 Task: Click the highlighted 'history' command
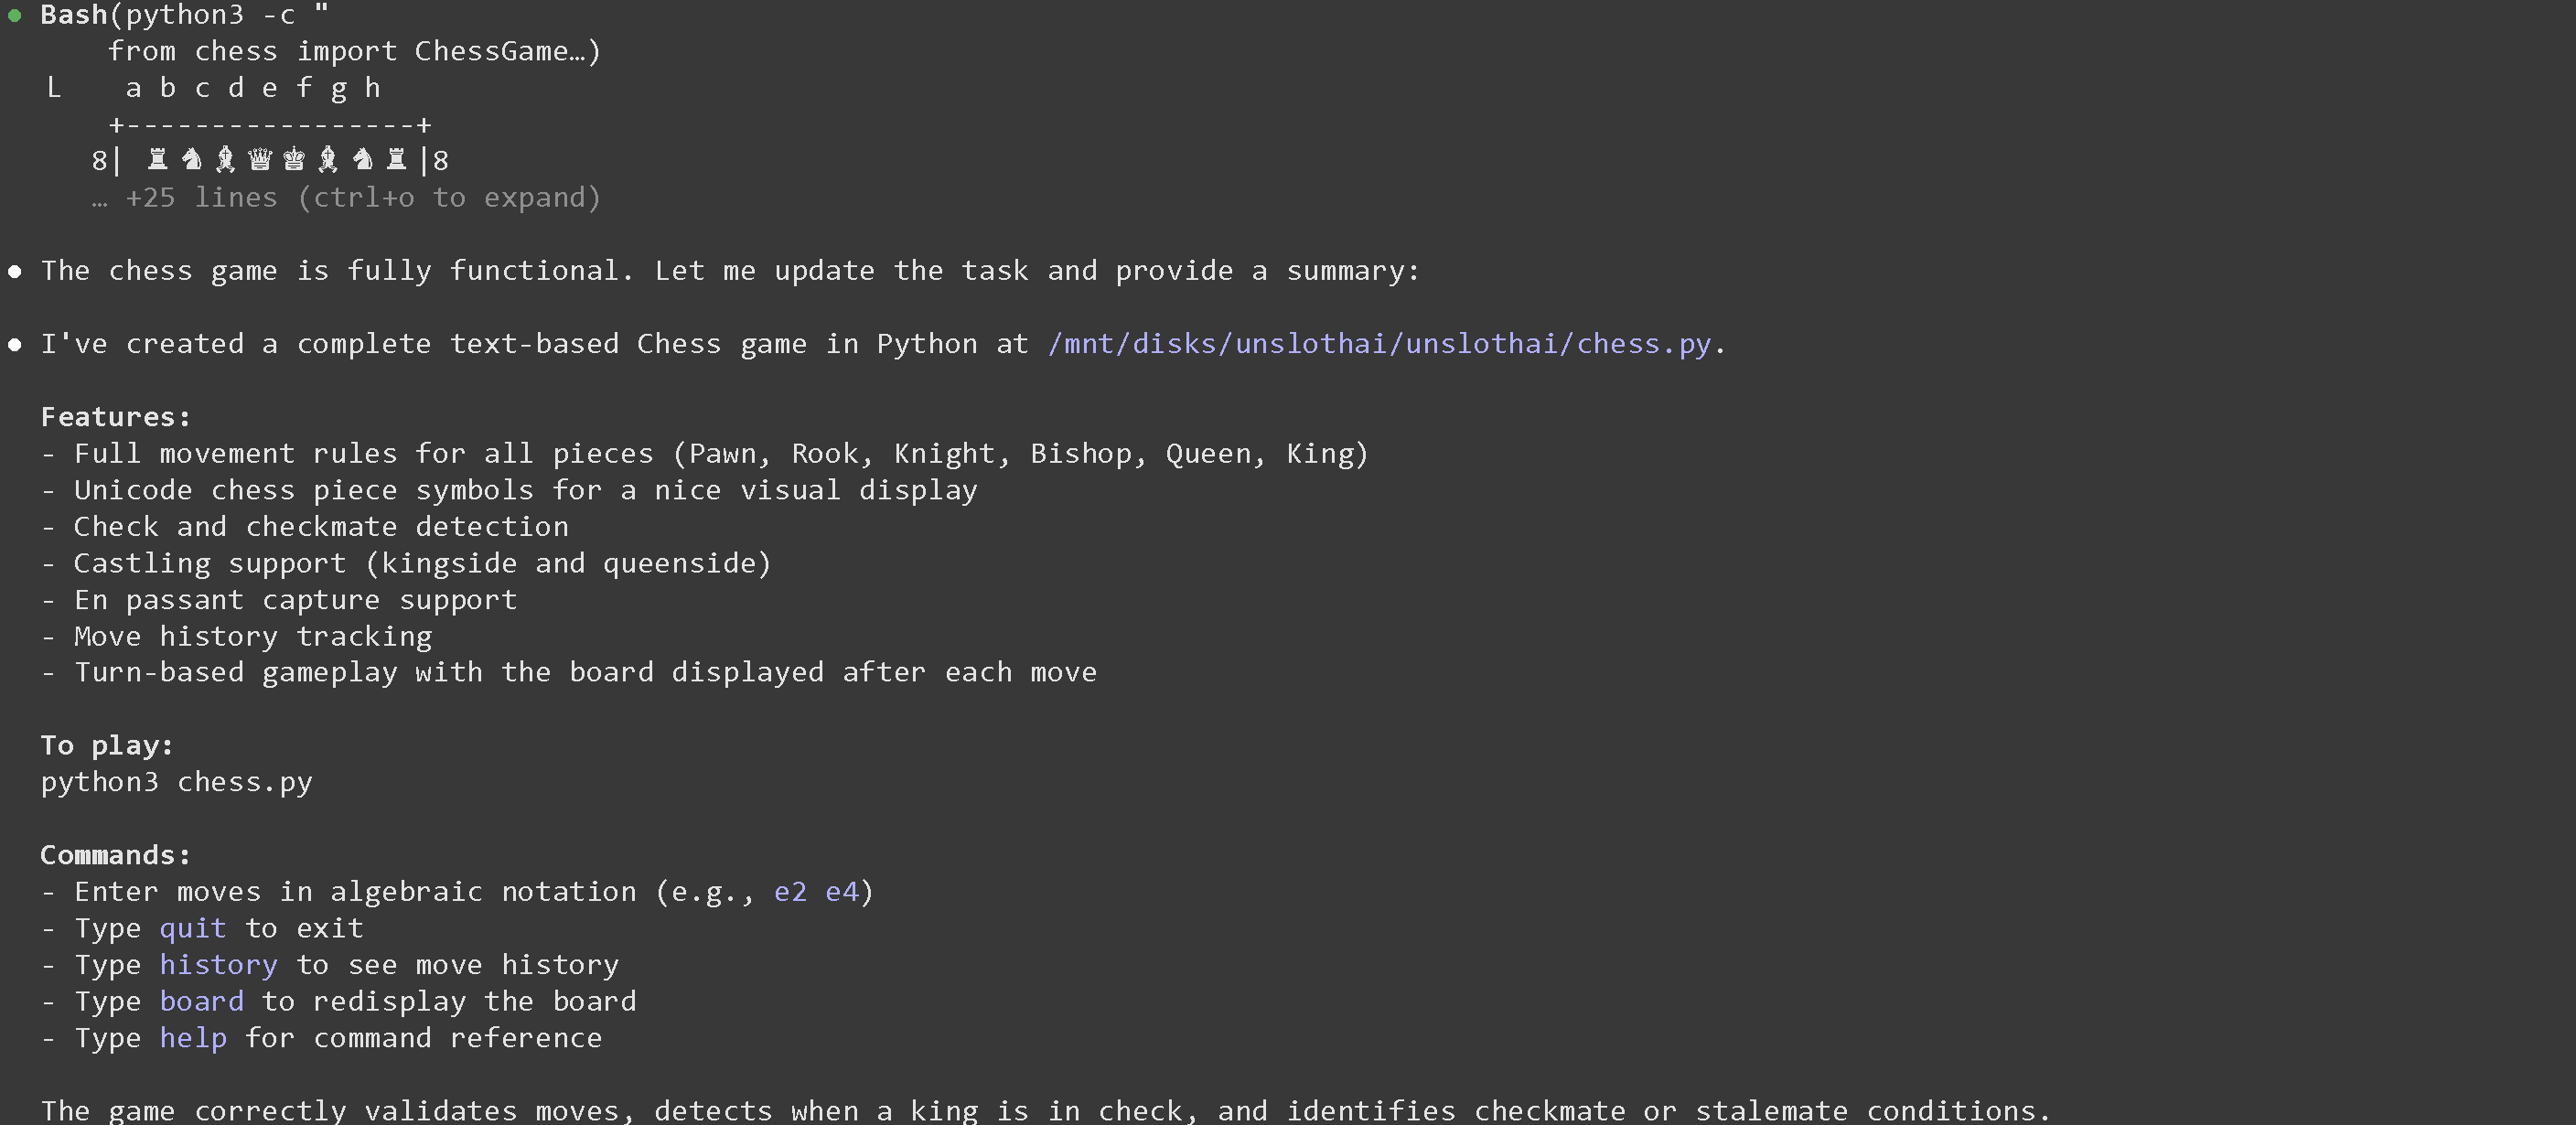[218, 965]
